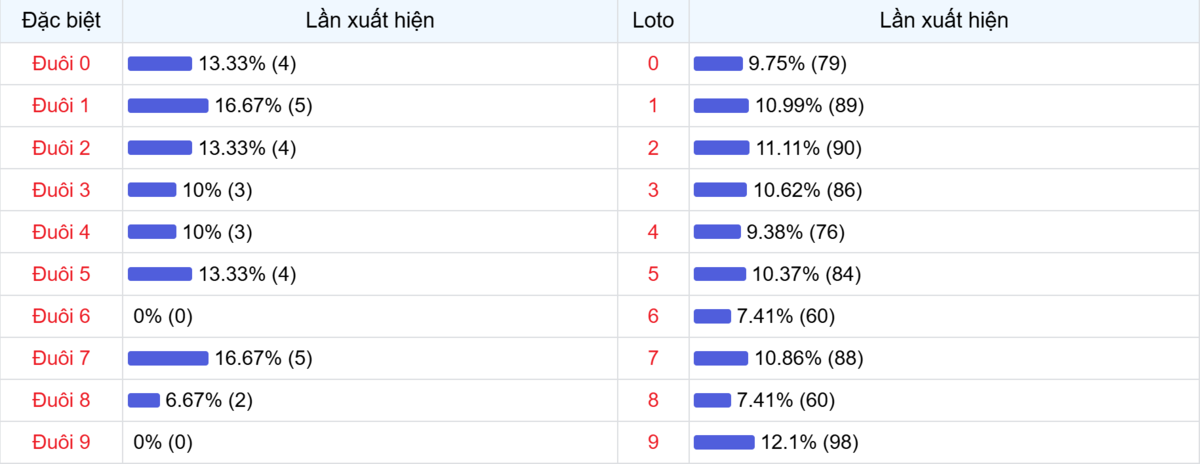Click the blue bar for Loto 2
Screen dimensions: 1200x464
point(721,148)
